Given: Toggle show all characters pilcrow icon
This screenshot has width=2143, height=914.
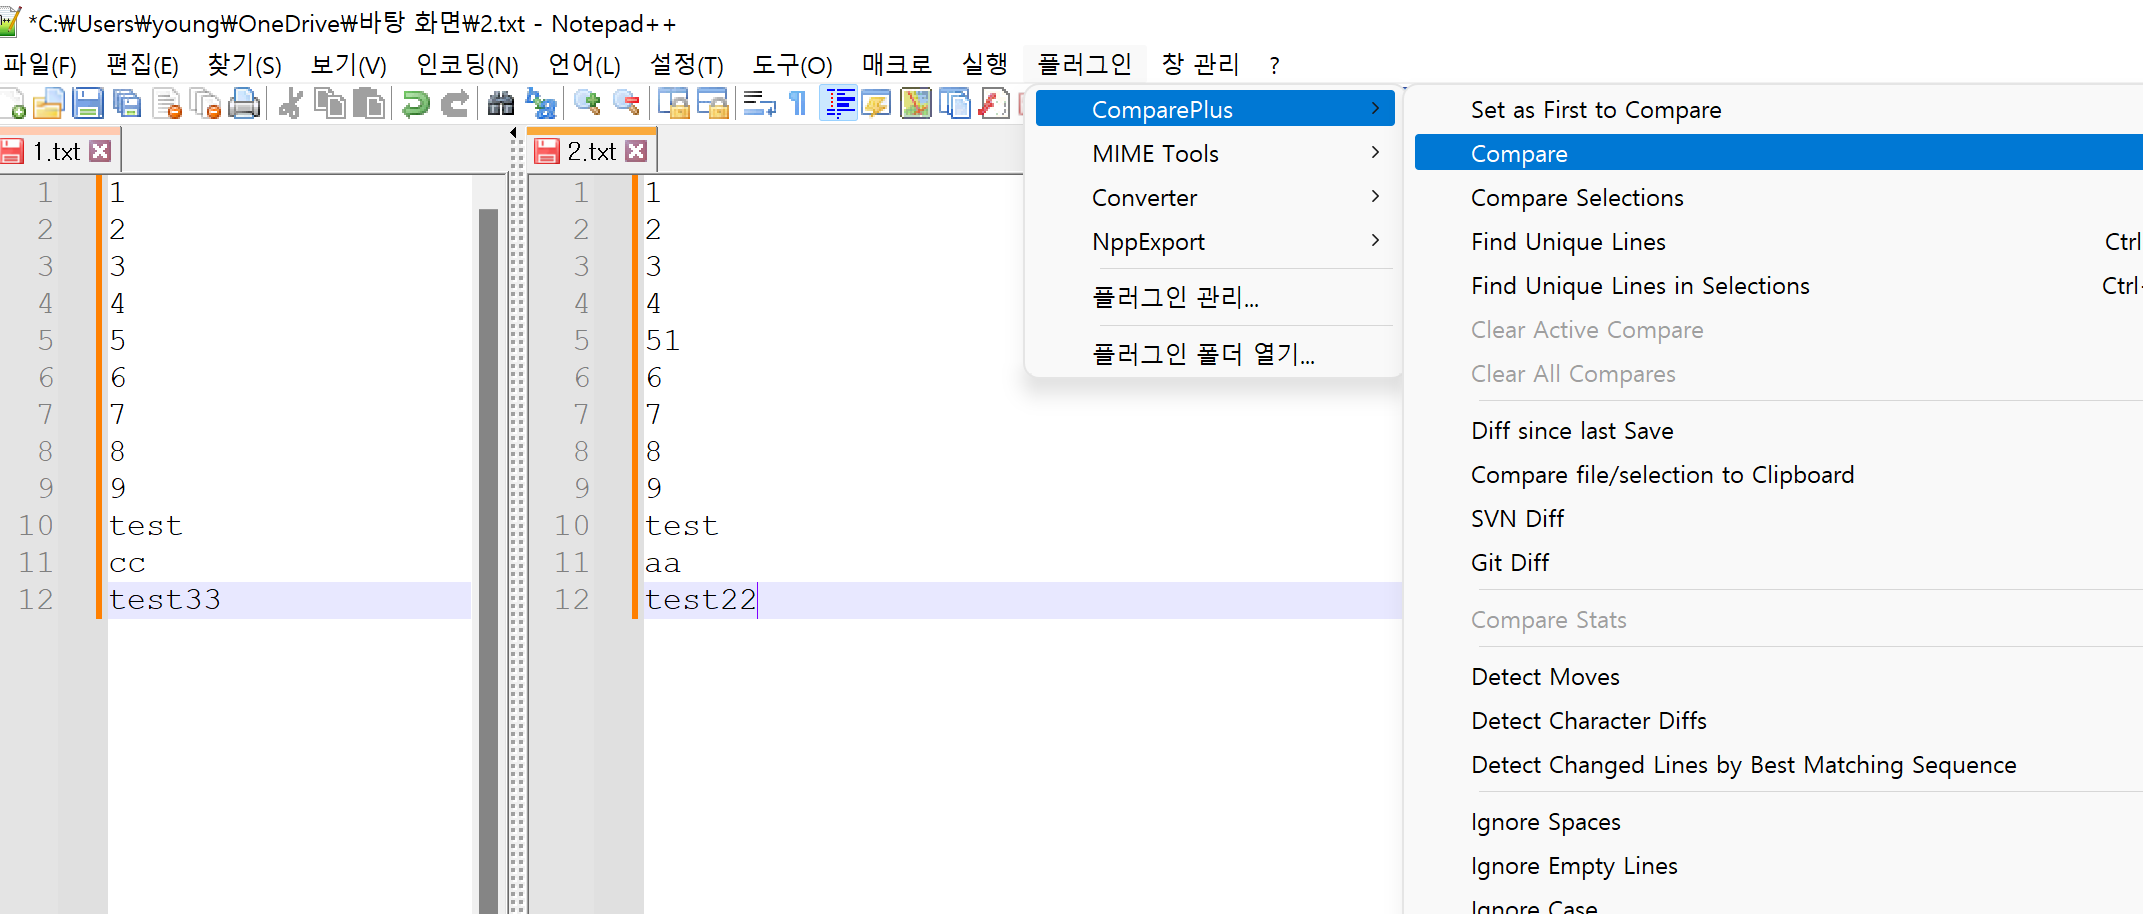Looking at the screenshot, I should tap(798, 104).
